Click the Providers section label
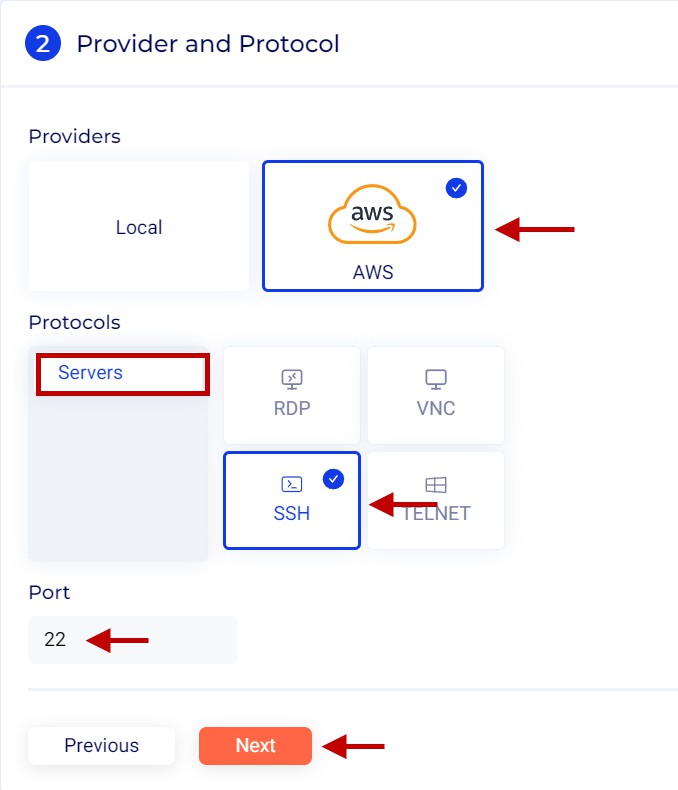The height and width of the screenshot is (790, 678). tap(75, 137)
